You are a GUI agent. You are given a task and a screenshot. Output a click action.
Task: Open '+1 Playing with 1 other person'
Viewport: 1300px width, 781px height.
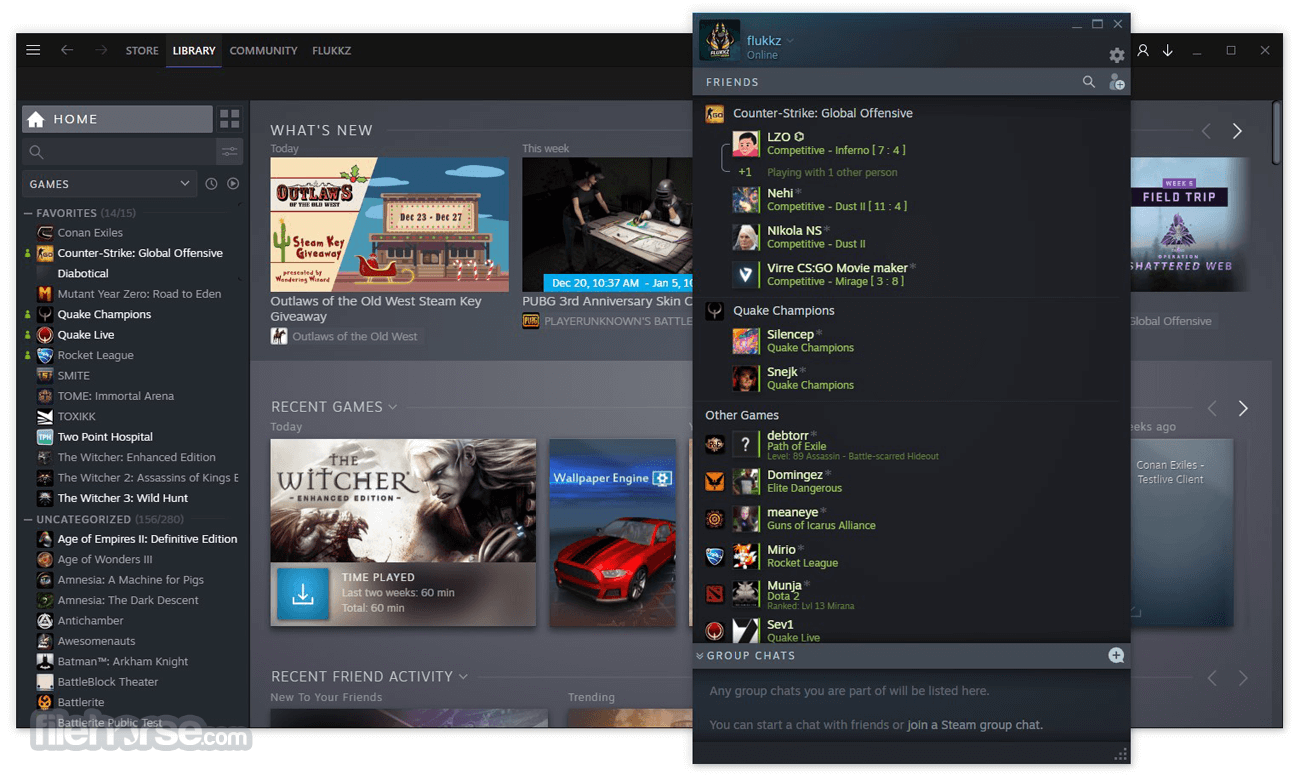(818, 172)
